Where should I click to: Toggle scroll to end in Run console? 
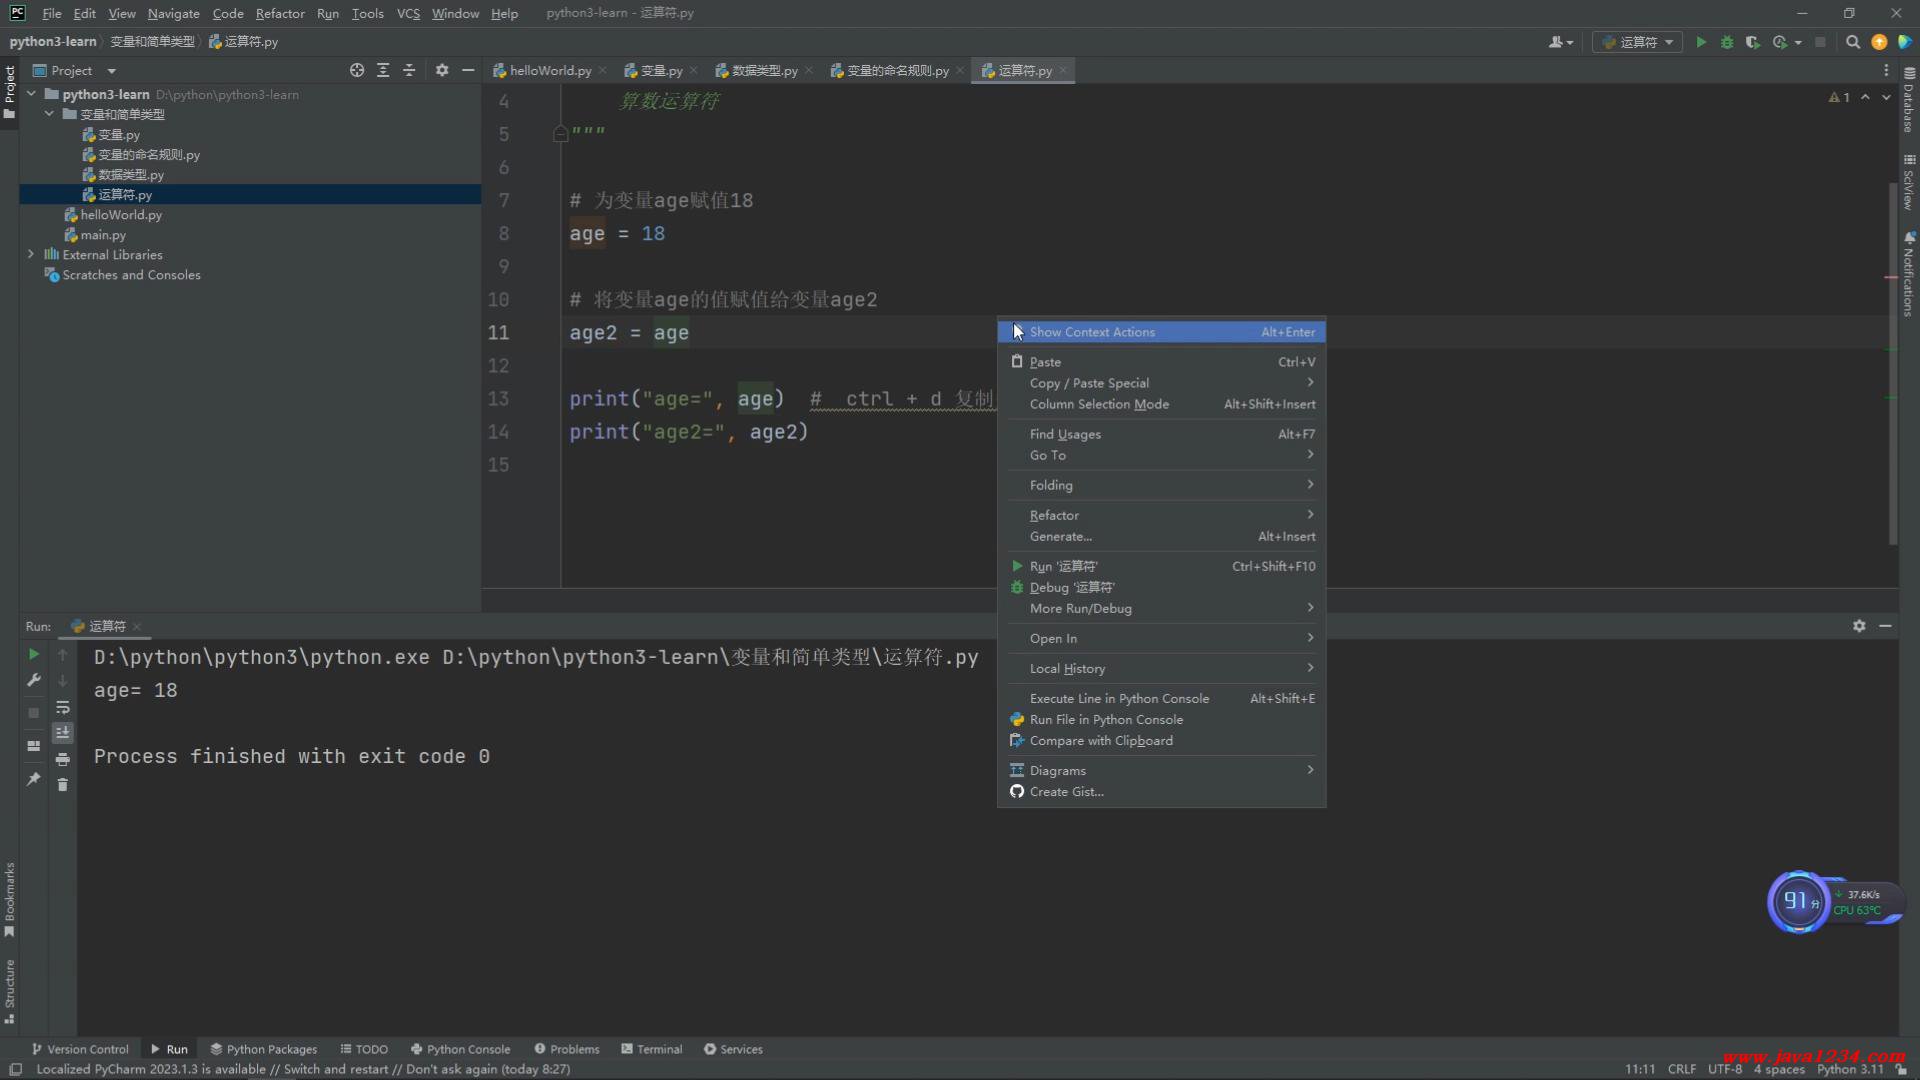pyautogui.click(x=62, y=733)
